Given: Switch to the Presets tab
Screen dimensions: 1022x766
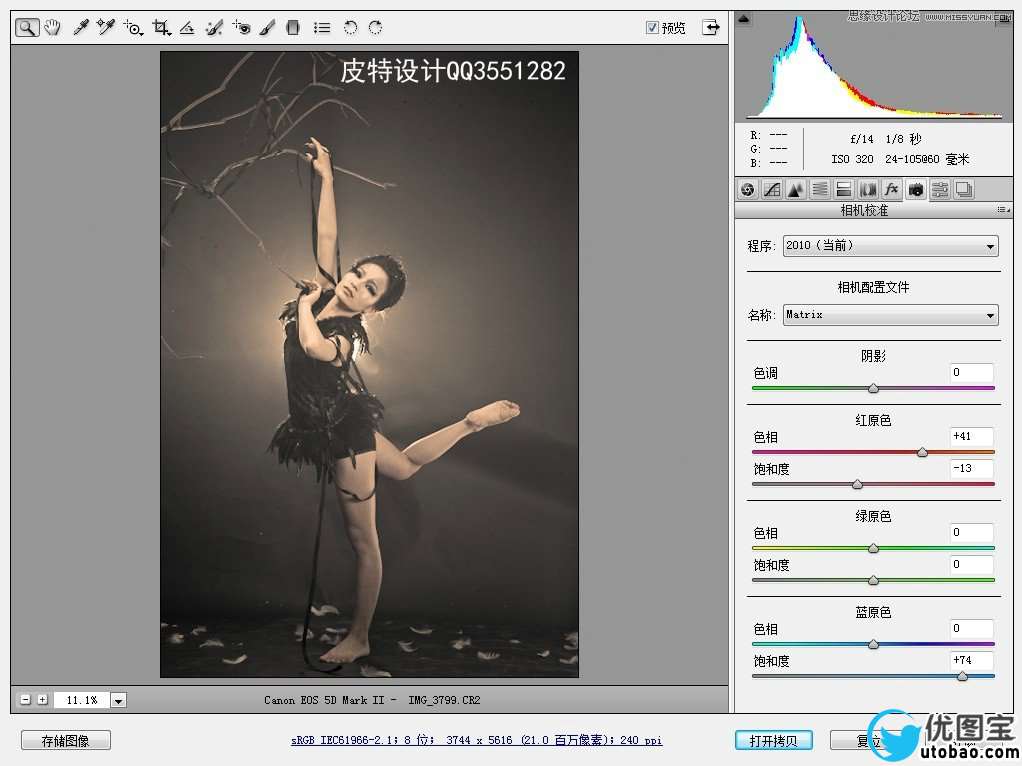Looking at the screenshot, I should point(940,190).
